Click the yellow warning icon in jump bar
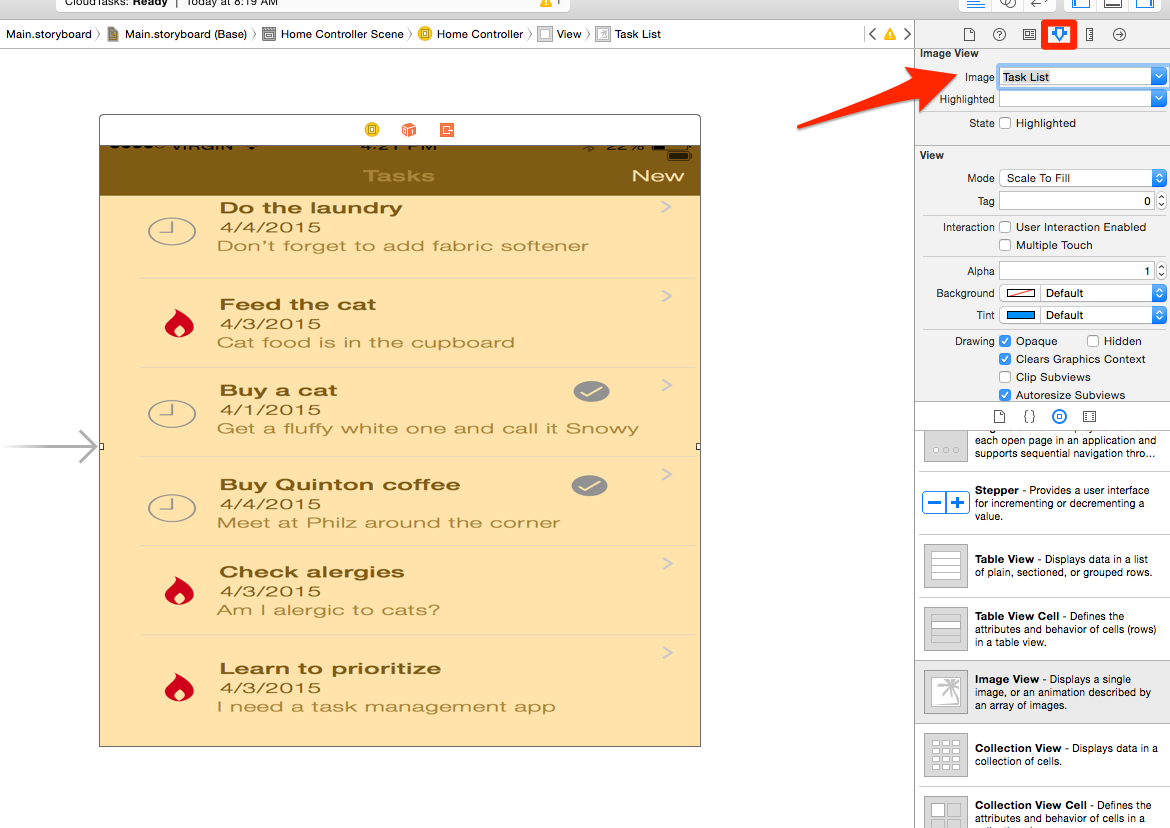Image resolution: width=1170 pixels, height=828 pixels. pos(889,34)
